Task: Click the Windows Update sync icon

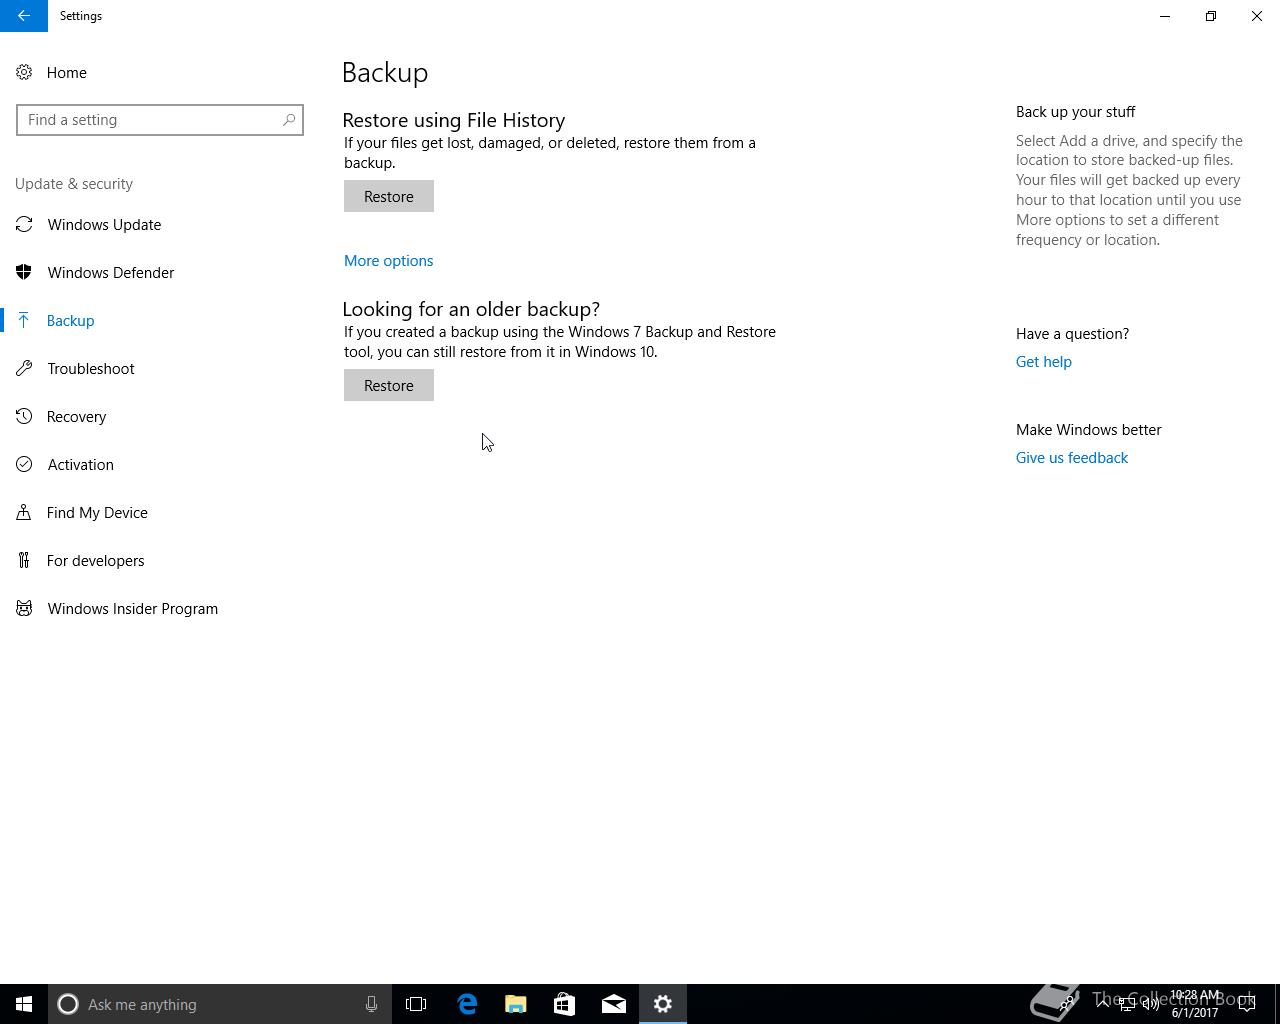Action: click(24, 224)
